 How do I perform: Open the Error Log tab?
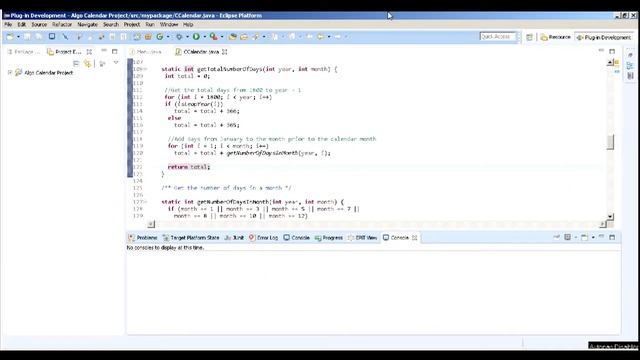(263, 238)
